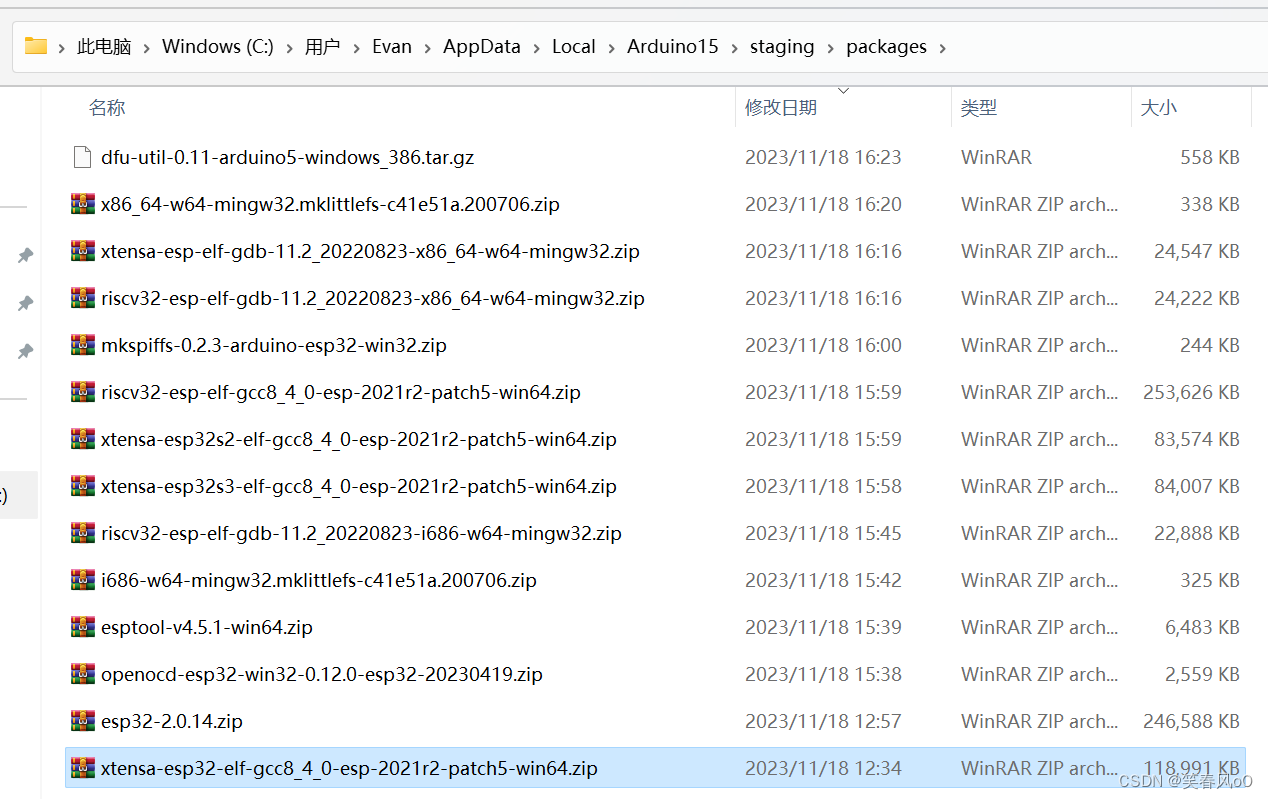
Task: Click WinRAR icon of x86_64-w64-mingw32.mklittlefs zip
Action: (x=83, y=204)
